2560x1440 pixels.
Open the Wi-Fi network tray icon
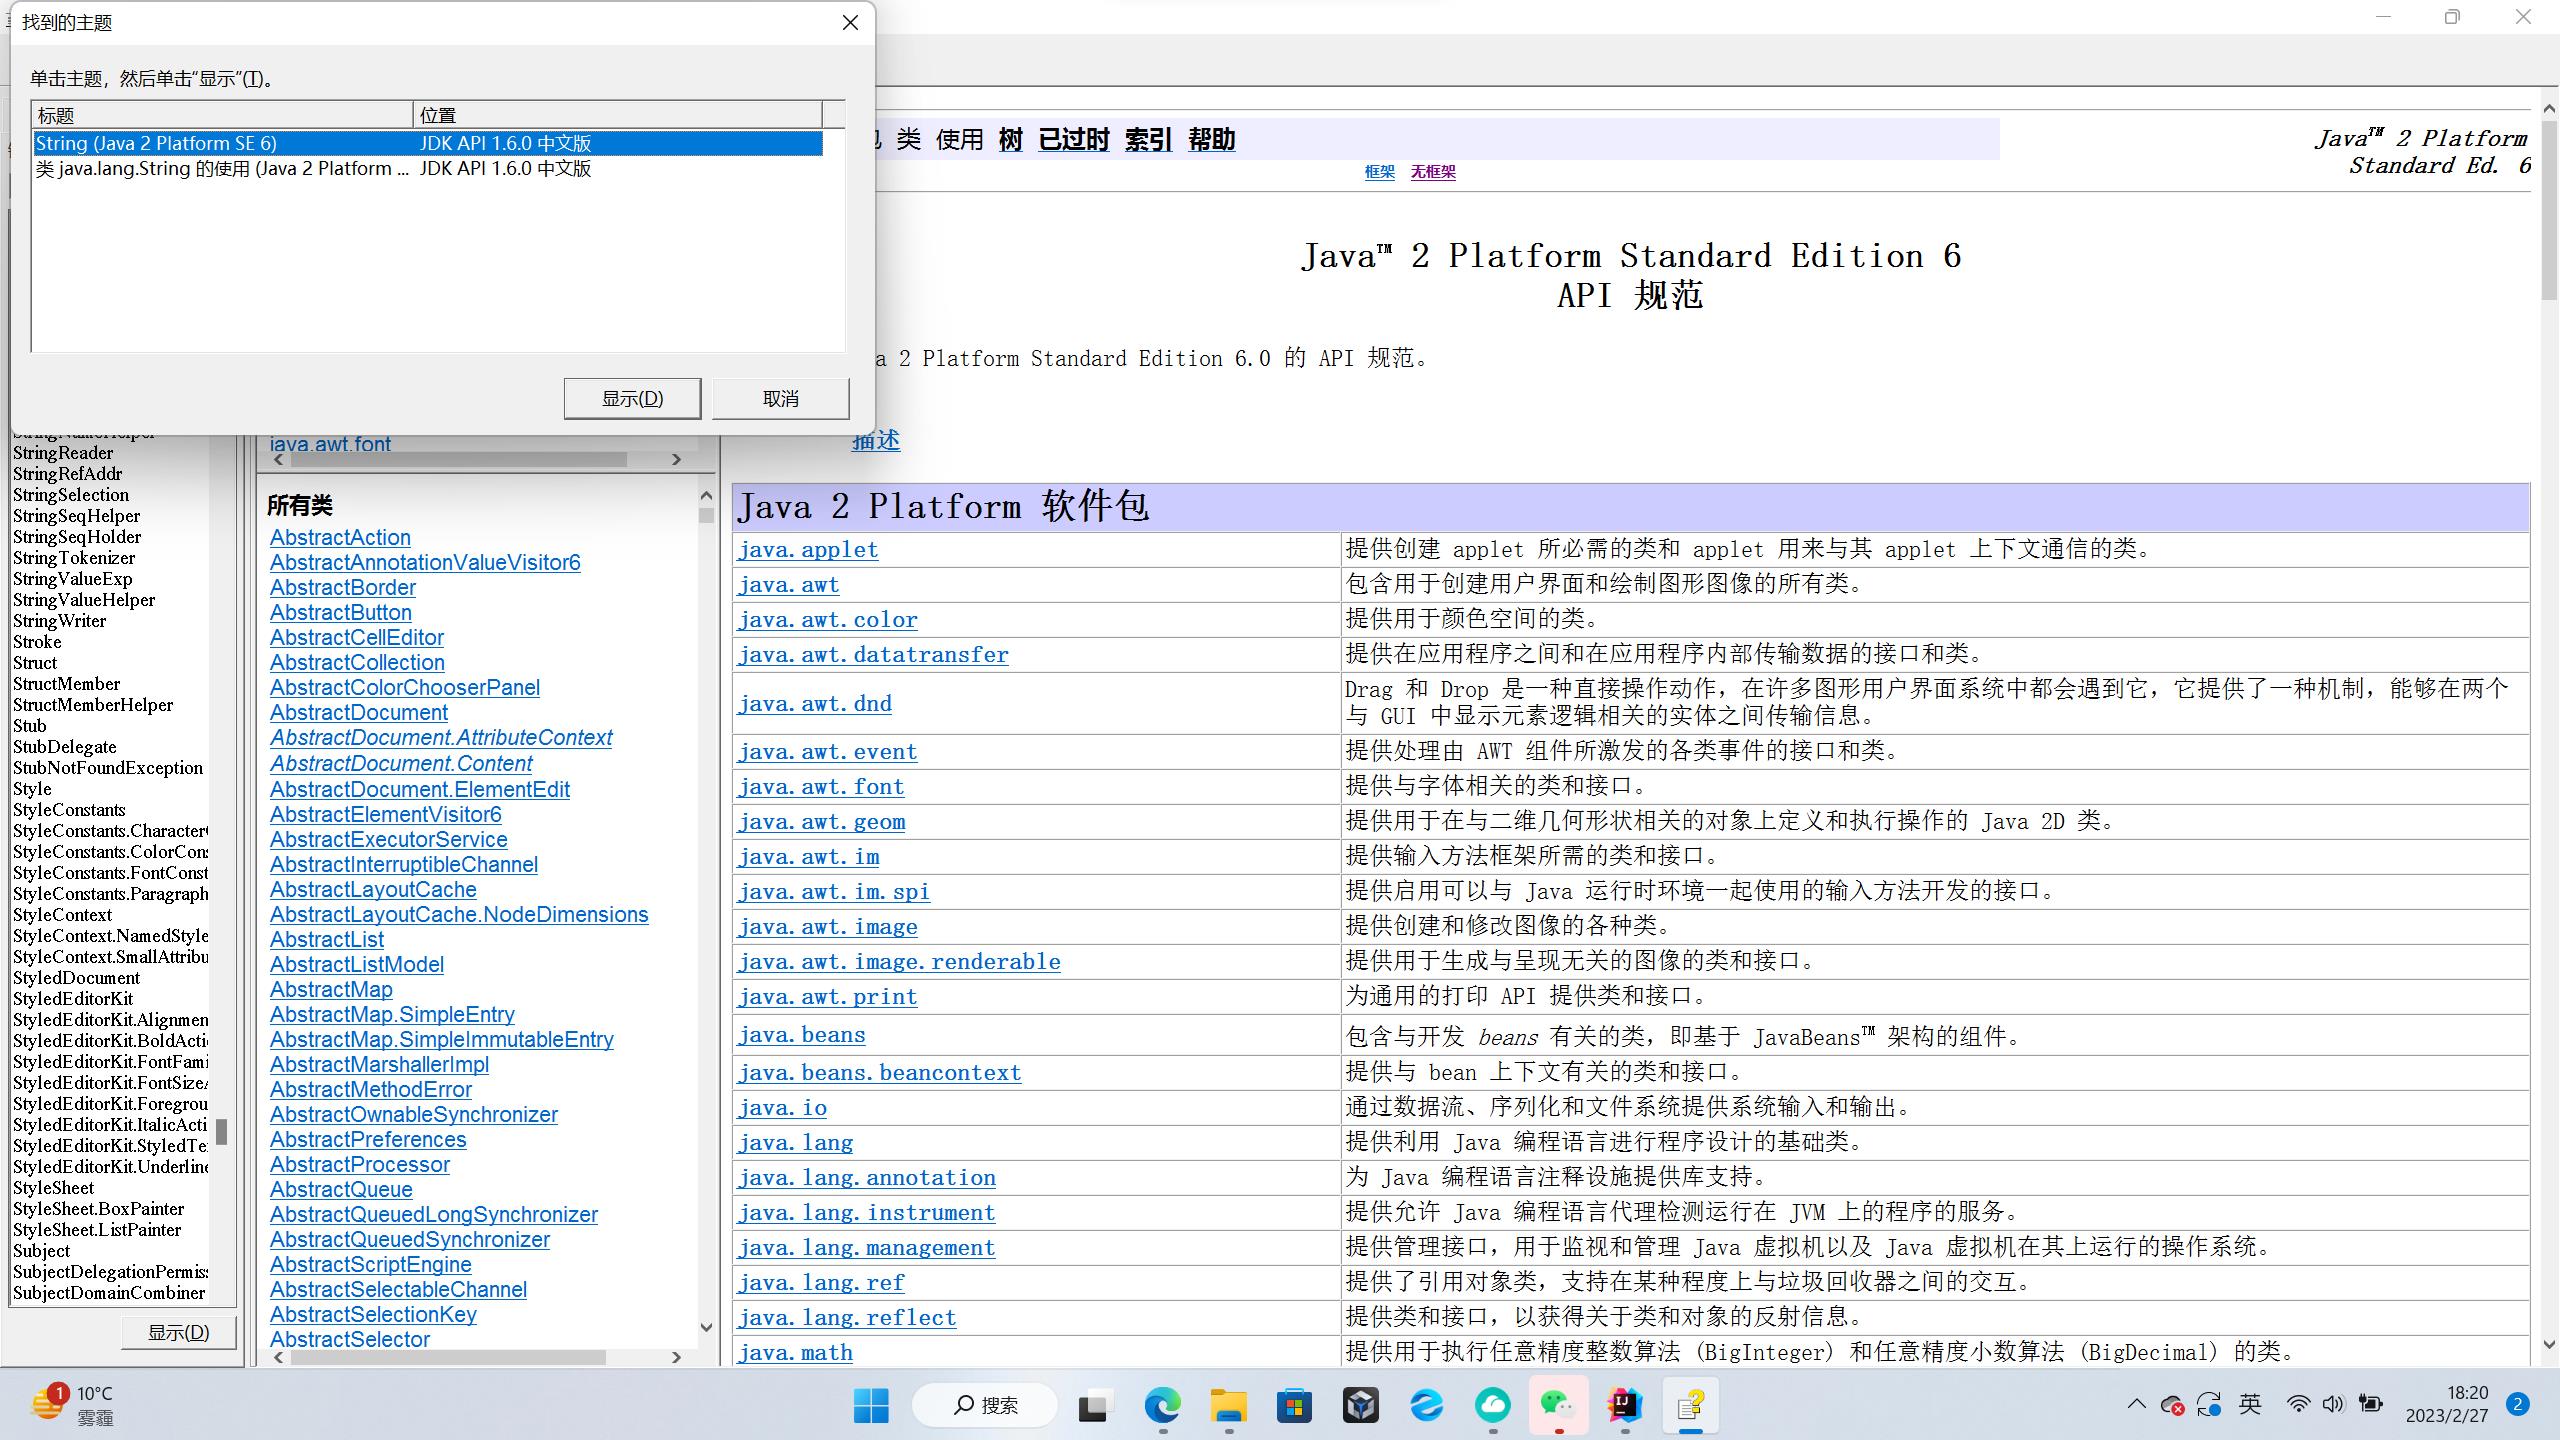2299,1404
